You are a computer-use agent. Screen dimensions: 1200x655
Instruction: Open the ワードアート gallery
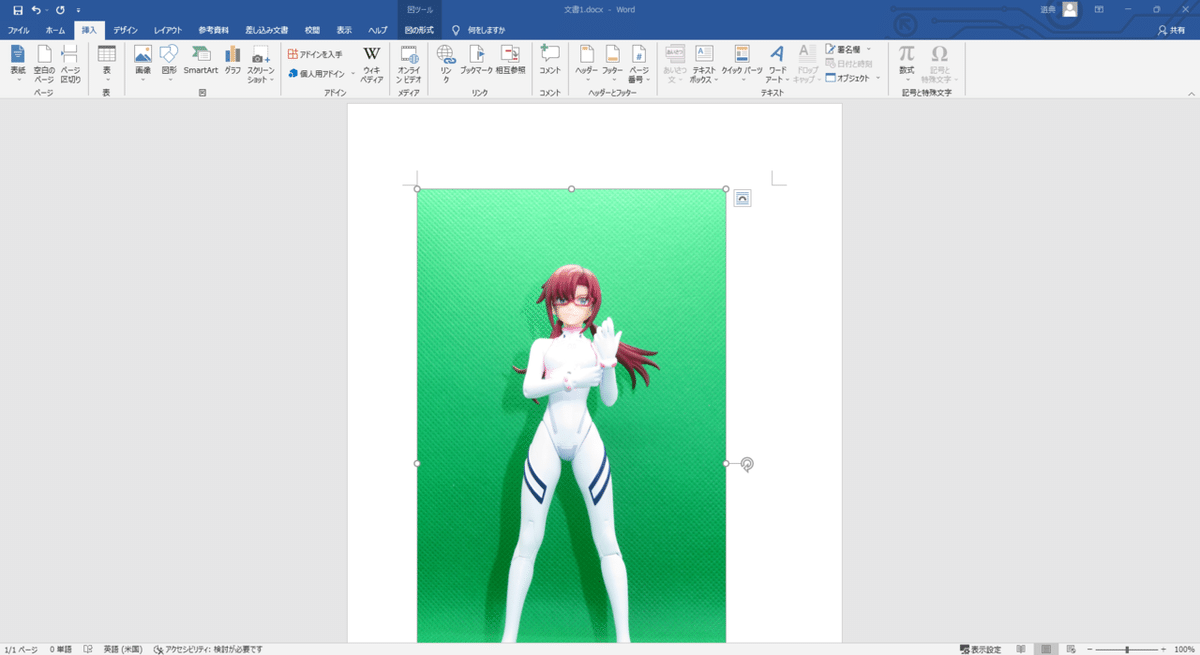(x=777, y=64)
